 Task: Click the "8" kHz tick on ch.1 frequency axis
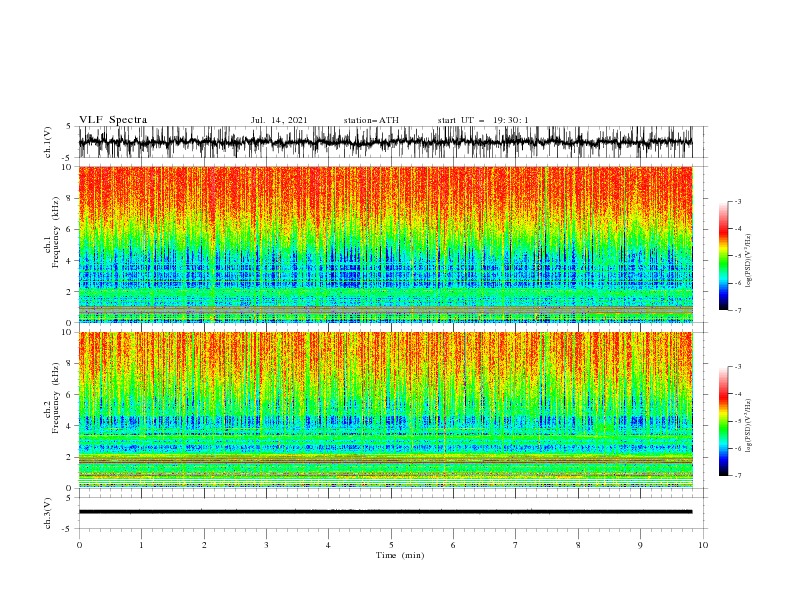[x=69, y=198]
